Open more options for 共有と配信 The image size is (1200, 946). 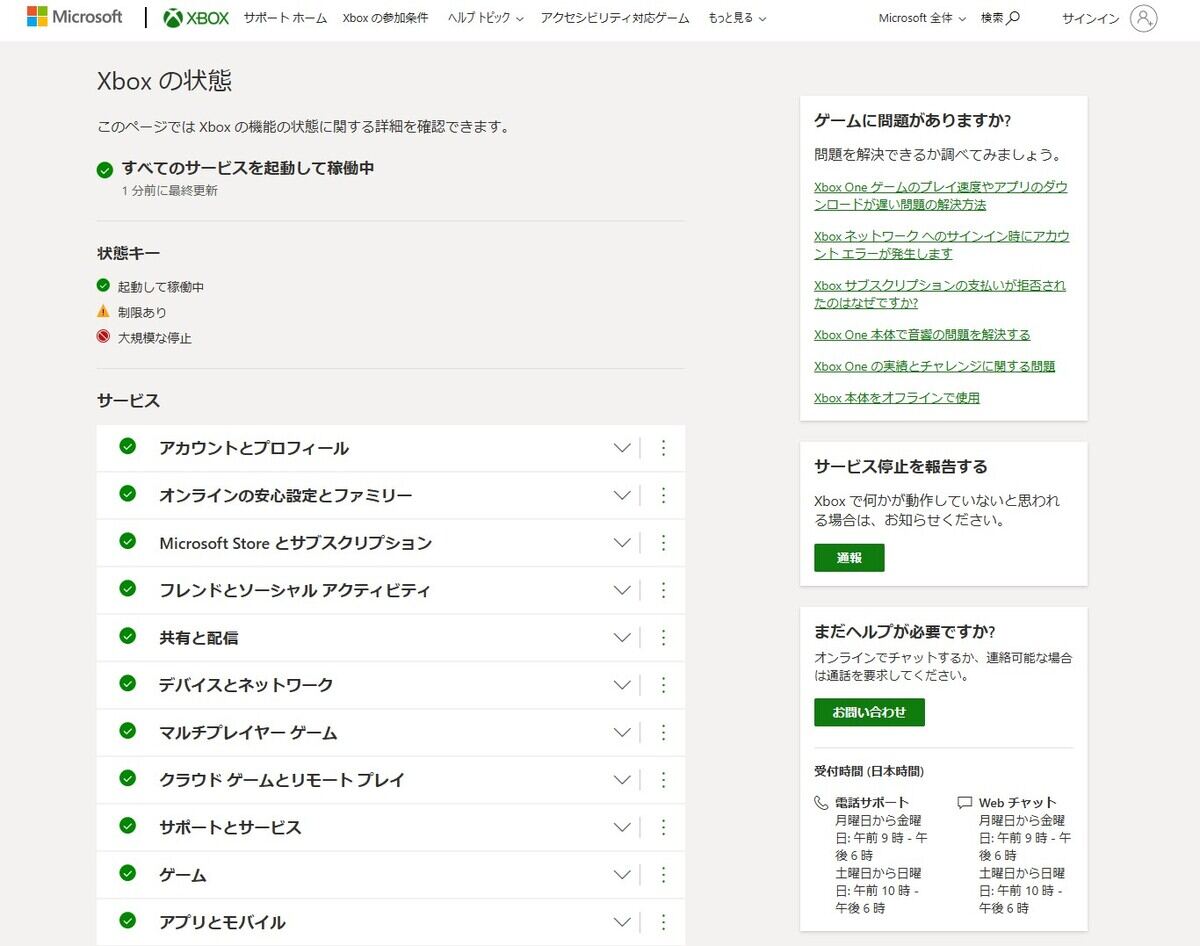click(663, 637)
